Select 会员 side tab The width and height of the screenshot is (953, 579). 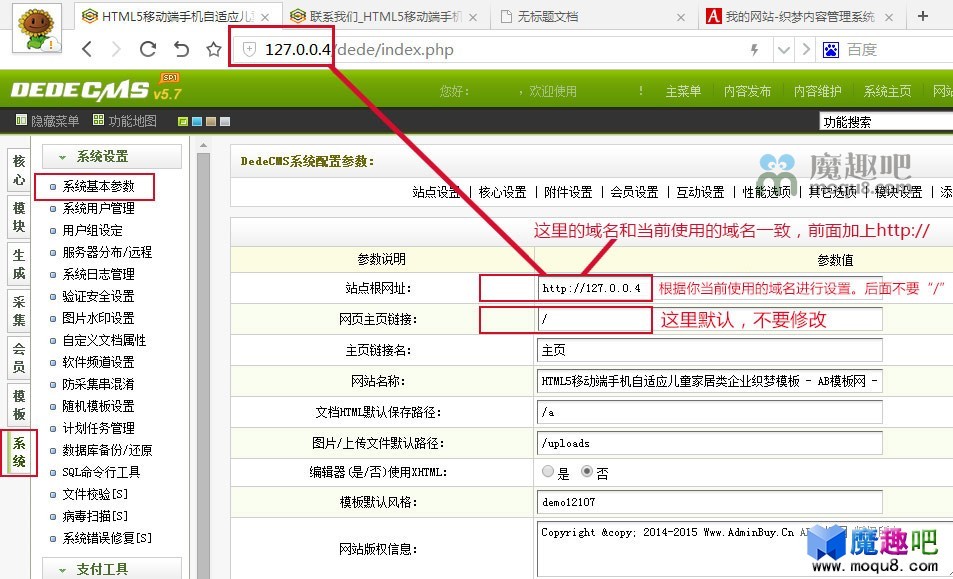click(x=19, y=358)
